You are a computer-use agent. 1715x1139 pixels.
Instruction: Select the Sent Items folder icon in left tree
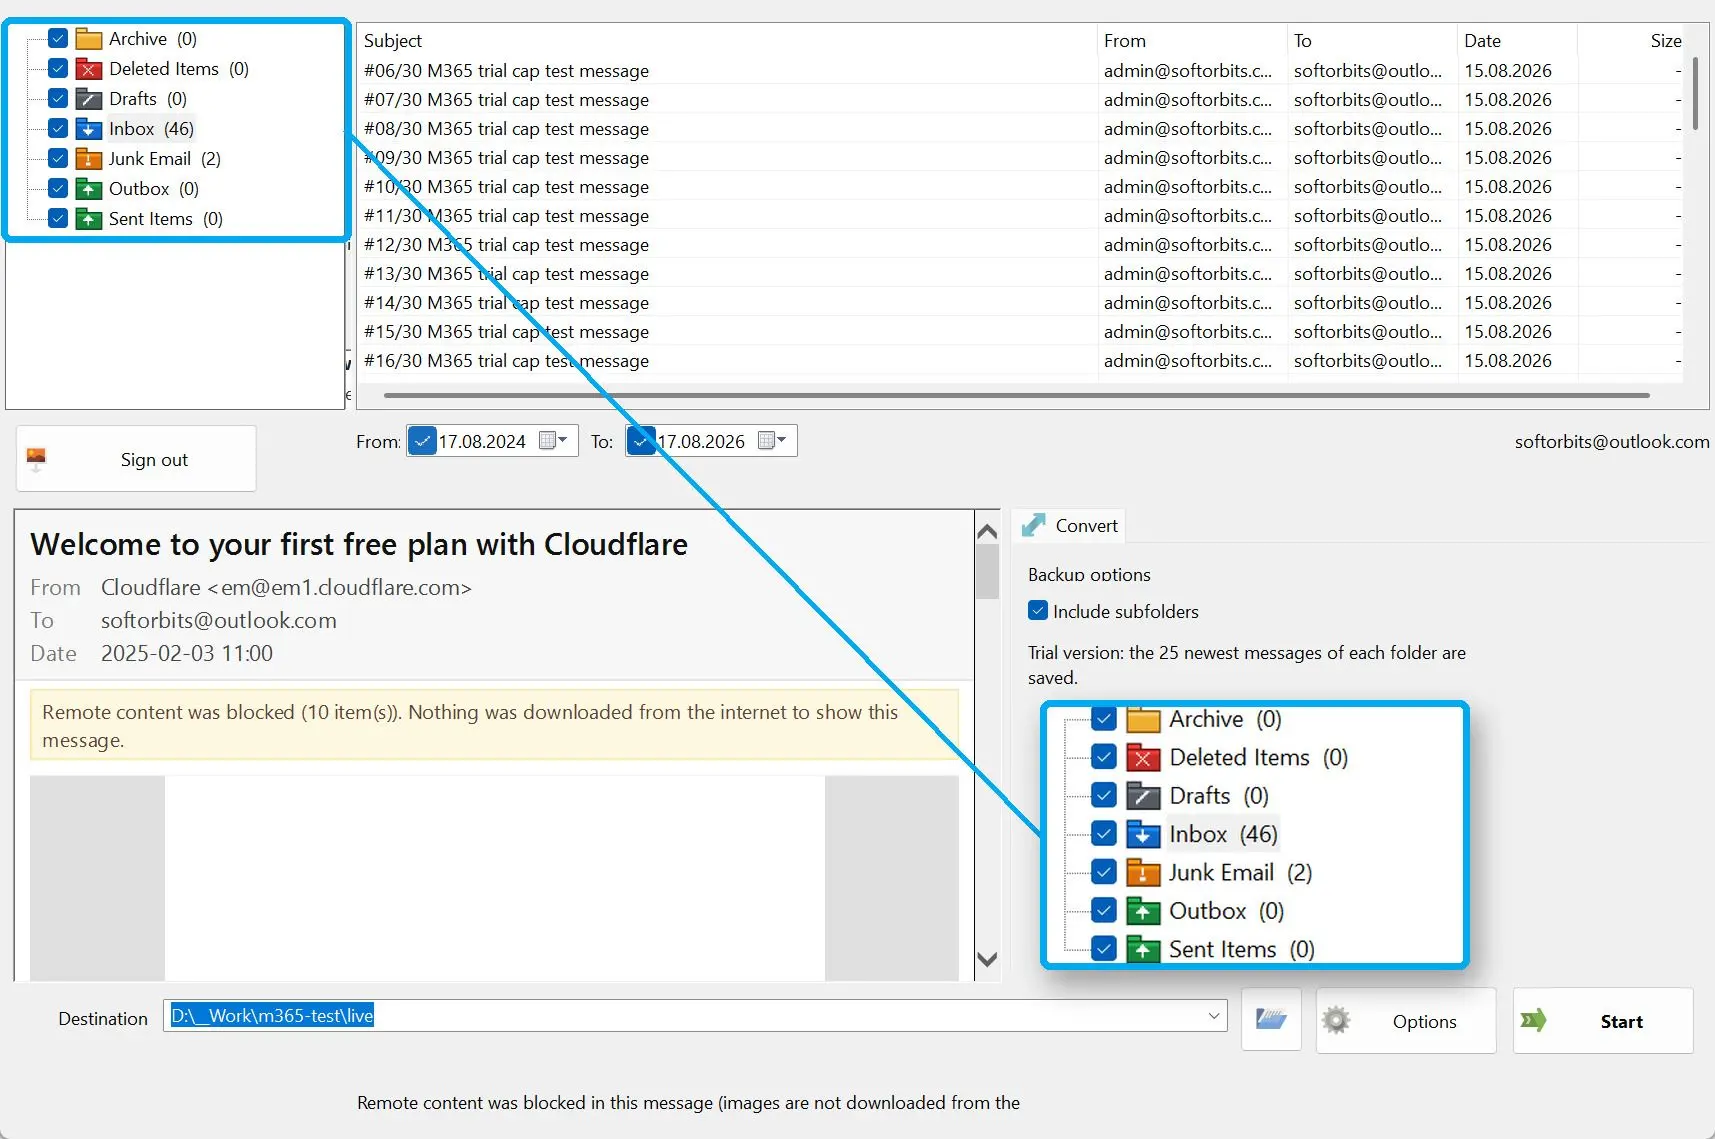89,219
